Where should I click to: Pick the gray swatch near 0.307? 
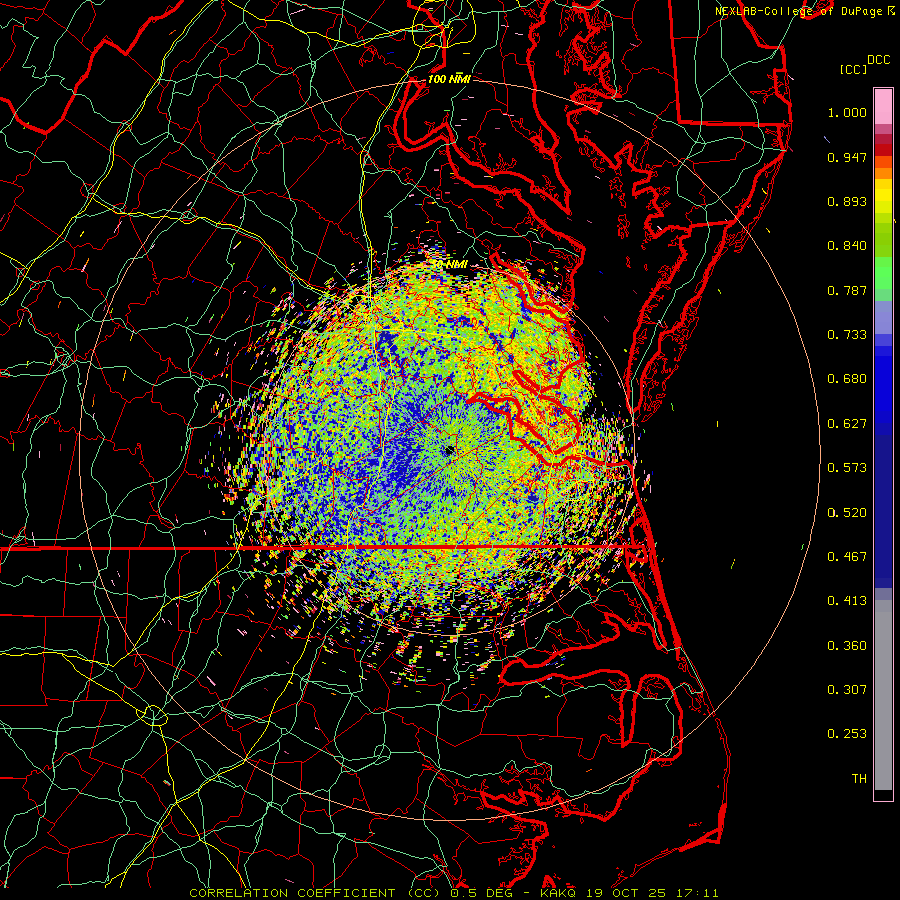click(x=883, y=695)
